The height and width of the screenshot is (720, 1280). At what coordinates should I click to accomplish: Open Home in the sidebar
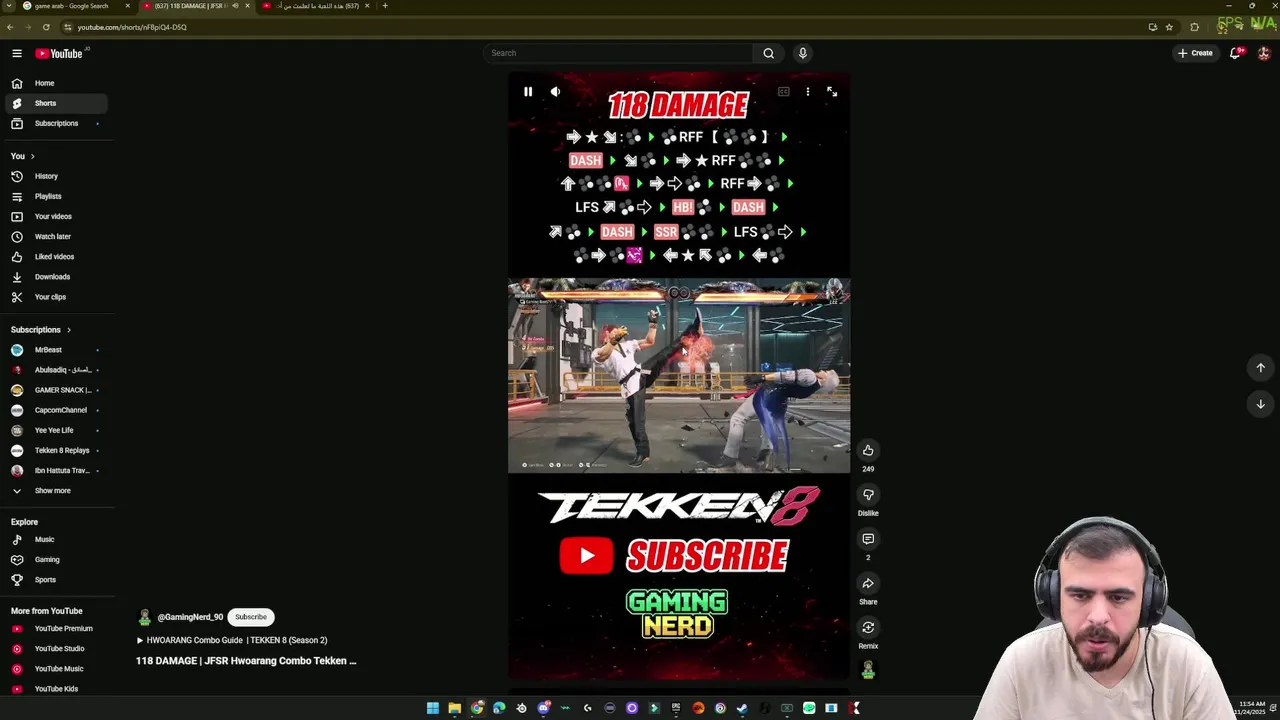point(55,83)
